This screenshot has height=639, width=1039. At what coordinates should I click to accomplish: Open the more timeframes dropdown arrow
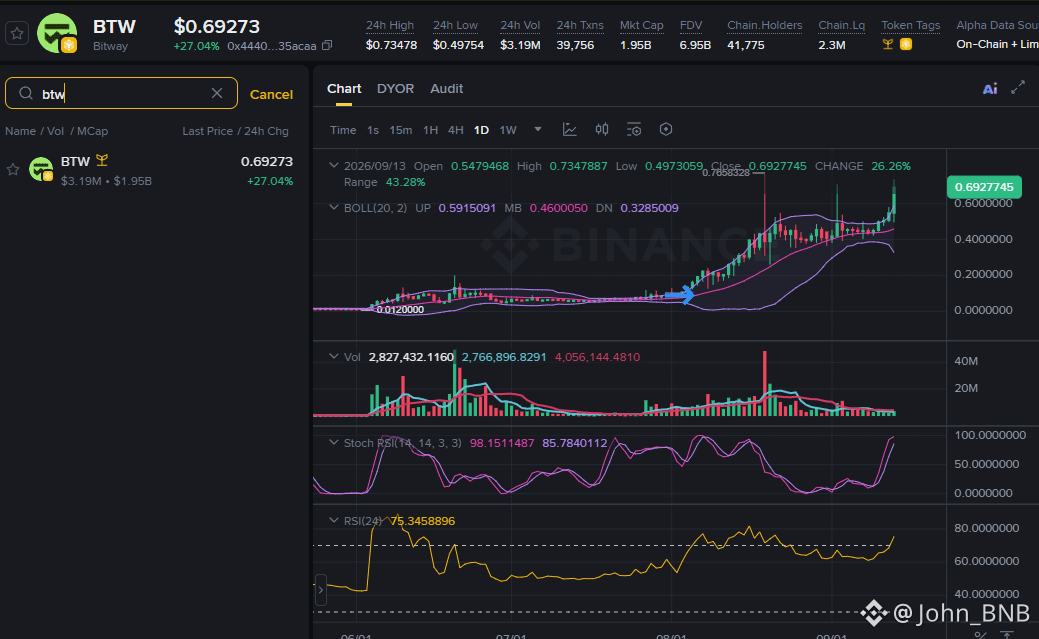pos(538,129)
